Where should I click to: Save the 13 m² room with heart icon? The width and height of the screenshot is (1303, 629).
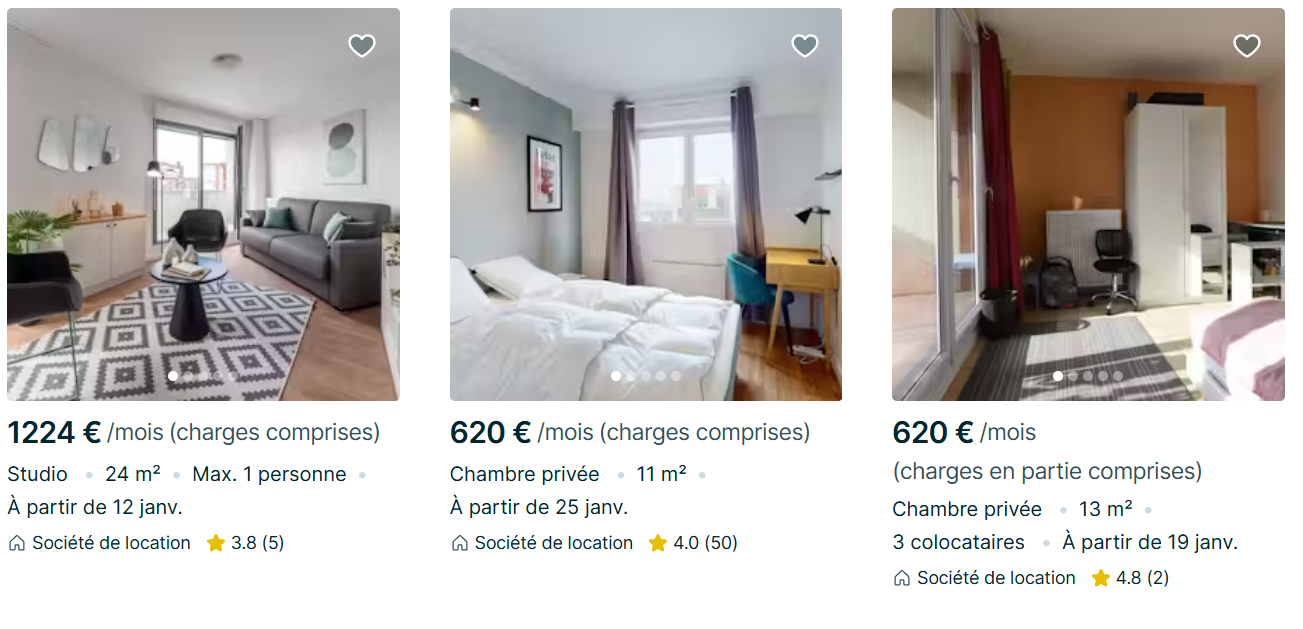click(x=1247, y=46)
